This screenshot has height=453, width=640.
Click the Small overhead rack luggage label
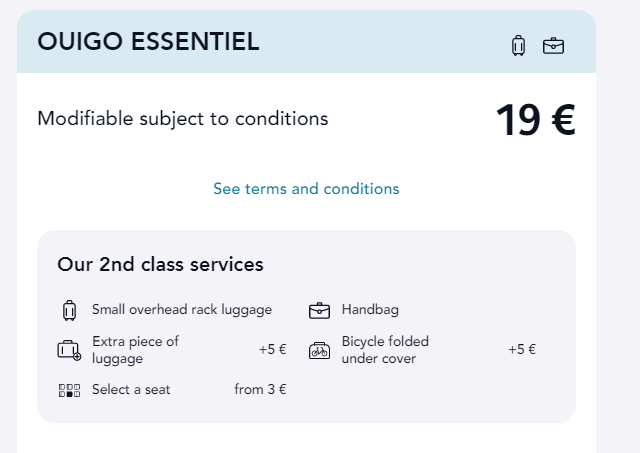[x=182, y=310]
